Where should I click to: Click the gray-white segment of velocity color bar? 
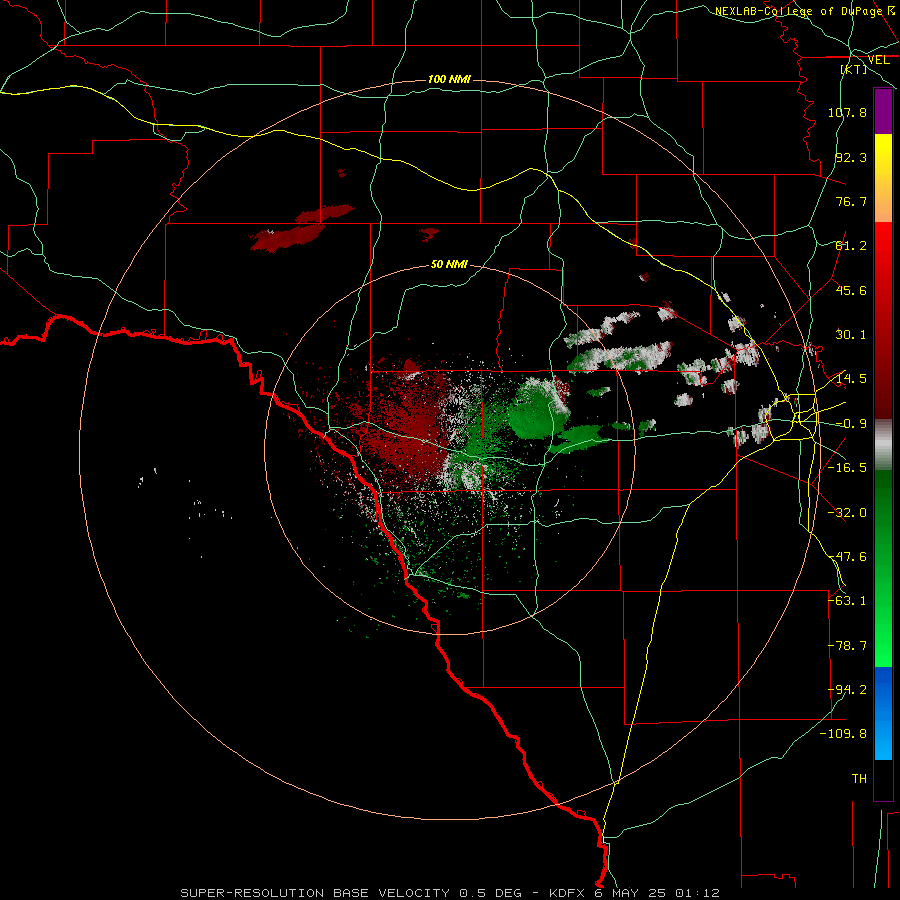point(883,445)
